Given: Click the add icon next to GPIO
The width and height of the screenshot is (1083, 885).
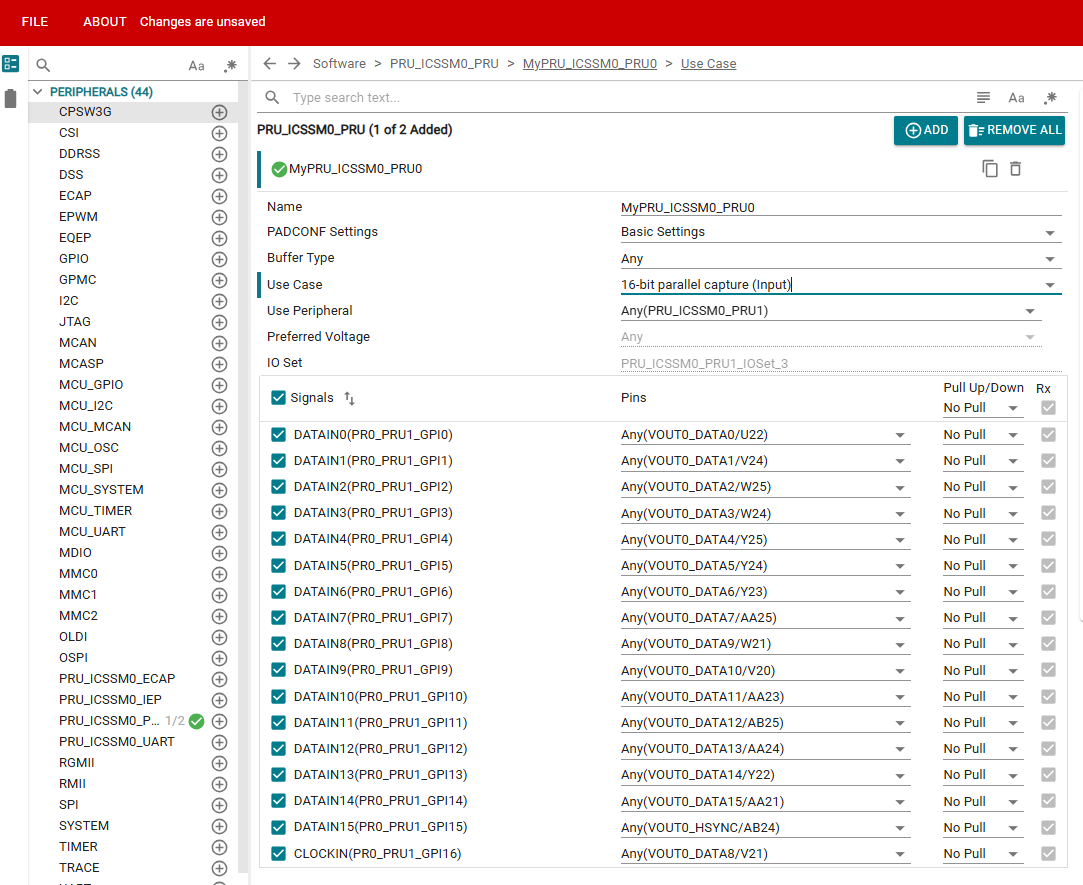Looking at the screenshot, I should (220, 259).
